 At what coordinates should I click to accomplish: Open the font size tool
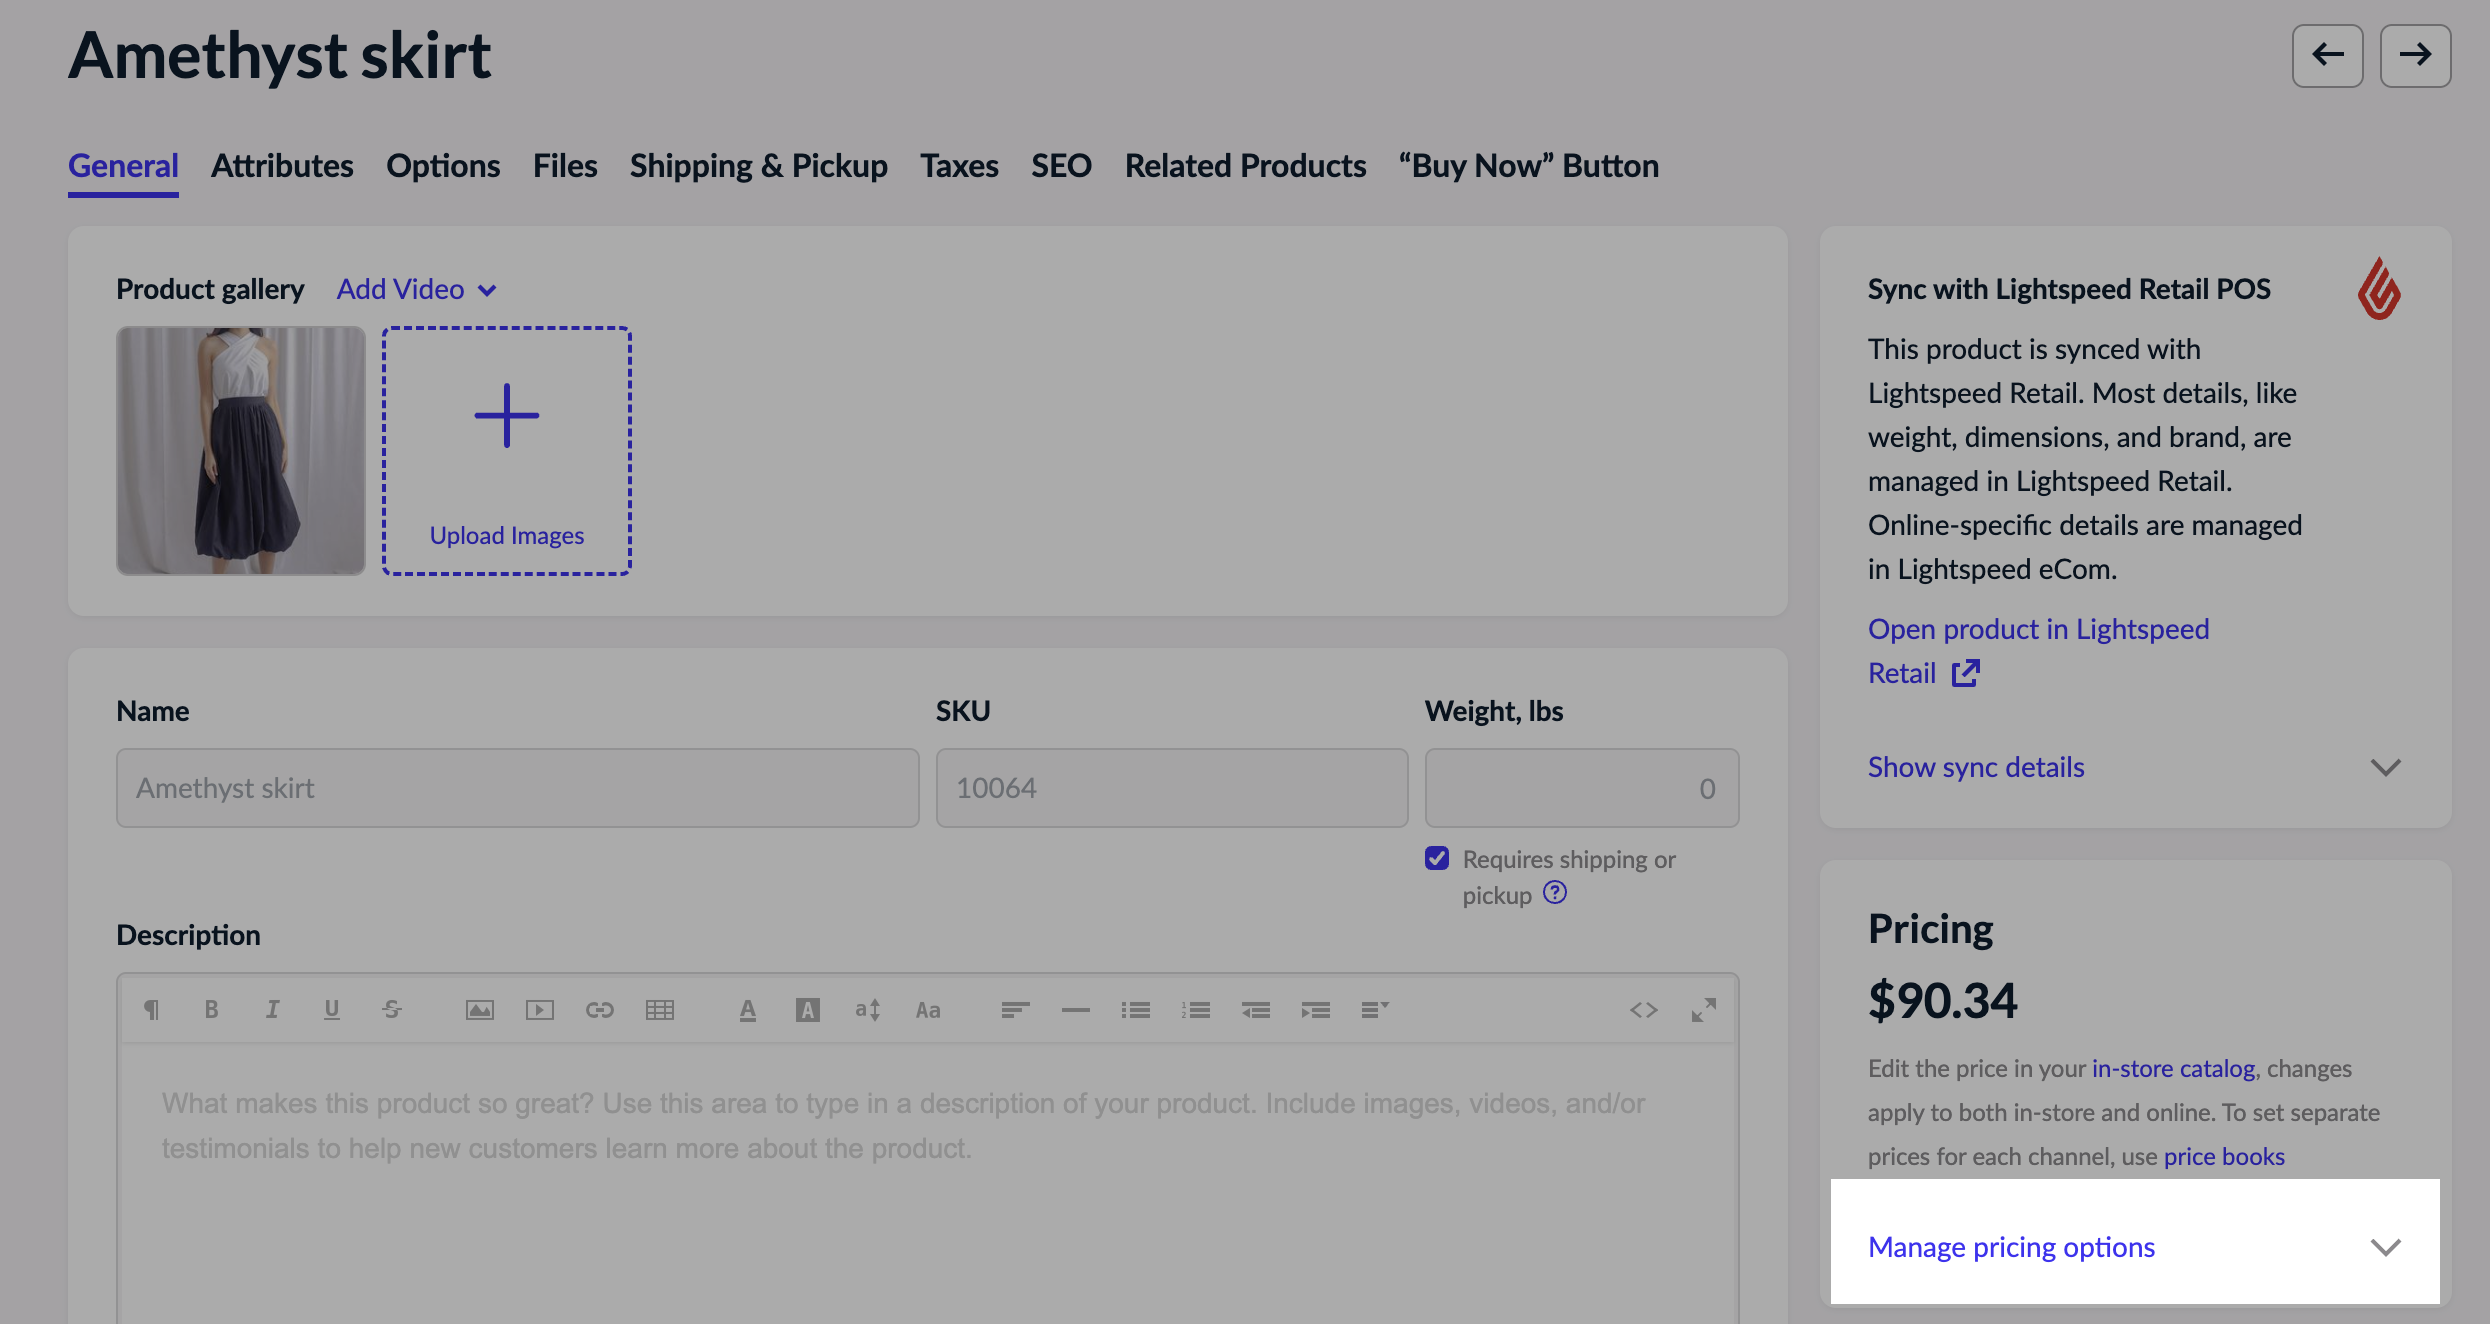click(867, 1010)
